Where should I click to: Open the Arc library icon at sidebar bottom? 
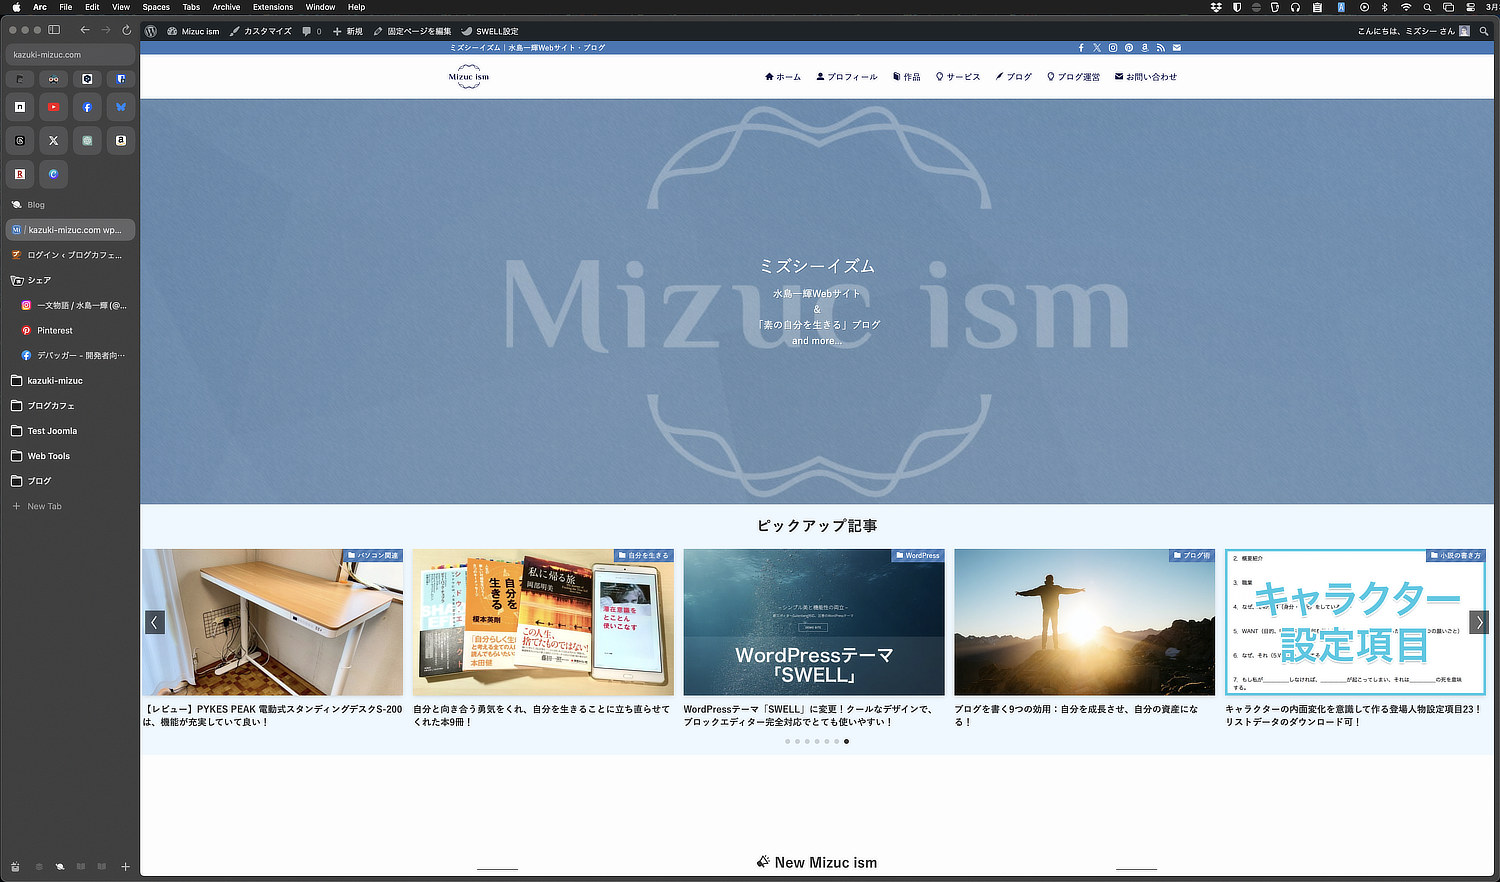click(x=15, y=867)
